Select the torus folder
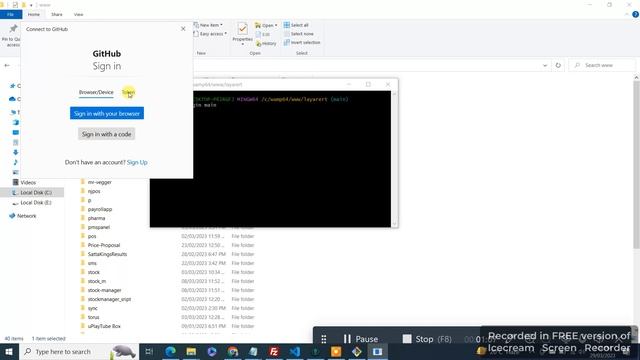This screenshot has height=360, width=640. 93,317
